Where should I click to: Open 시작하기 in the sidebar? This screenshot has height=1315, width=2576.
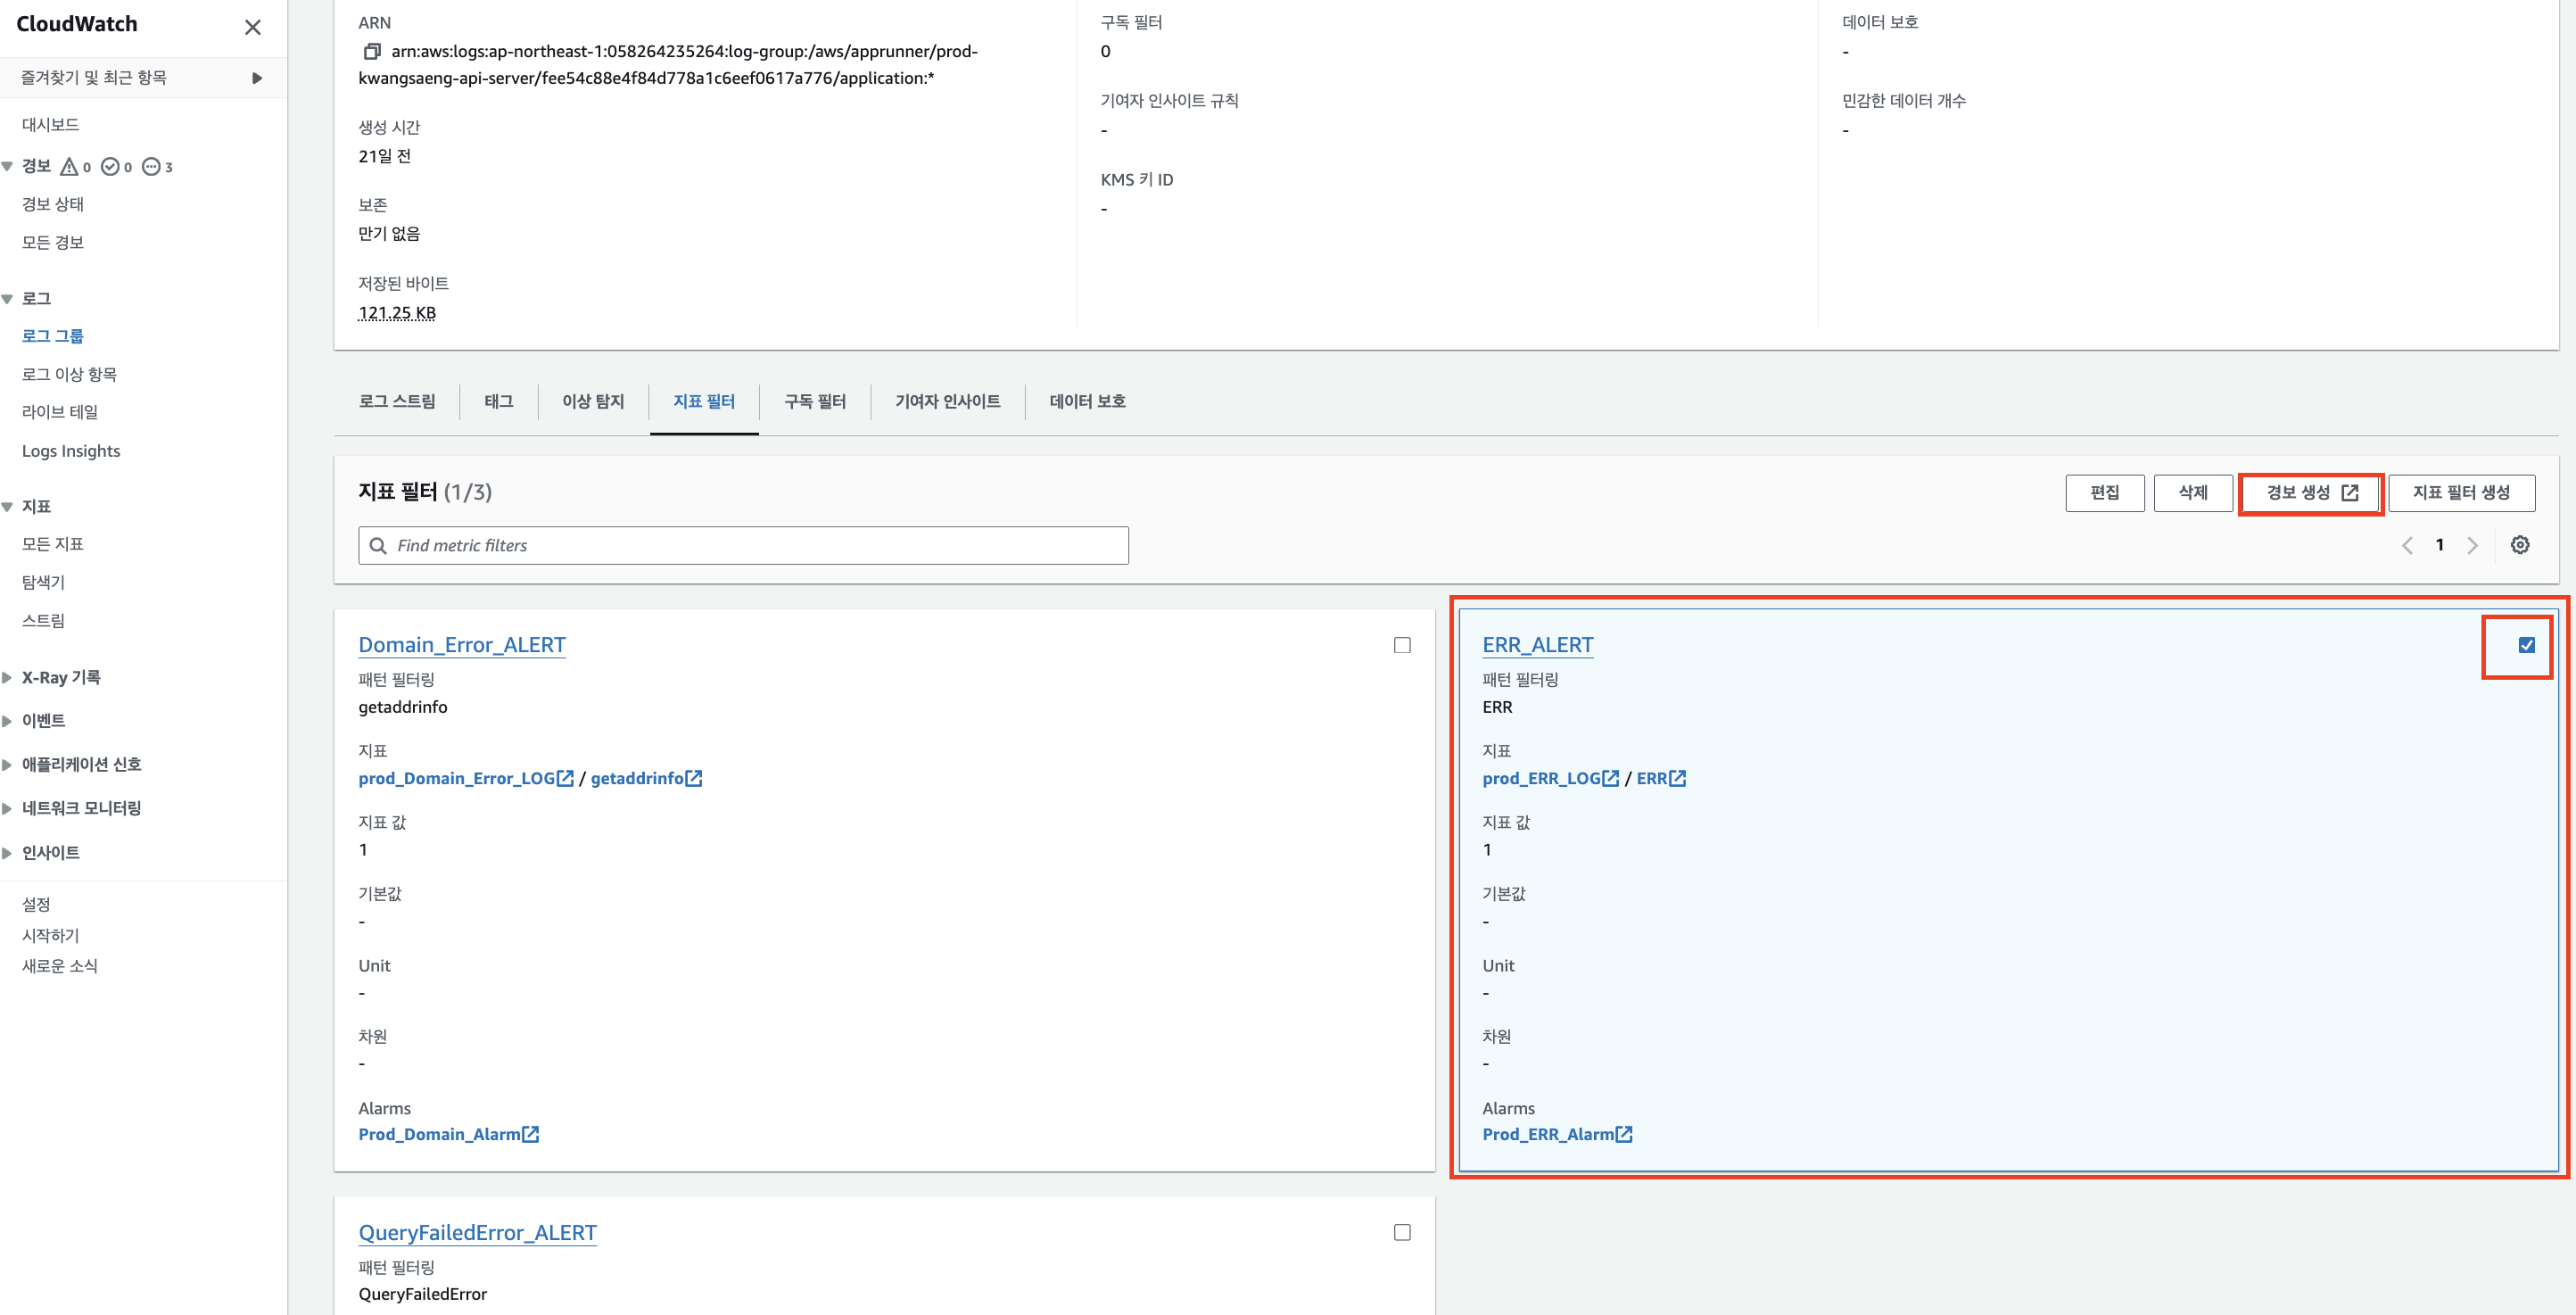pyautogui.click(x=51, y=935)
